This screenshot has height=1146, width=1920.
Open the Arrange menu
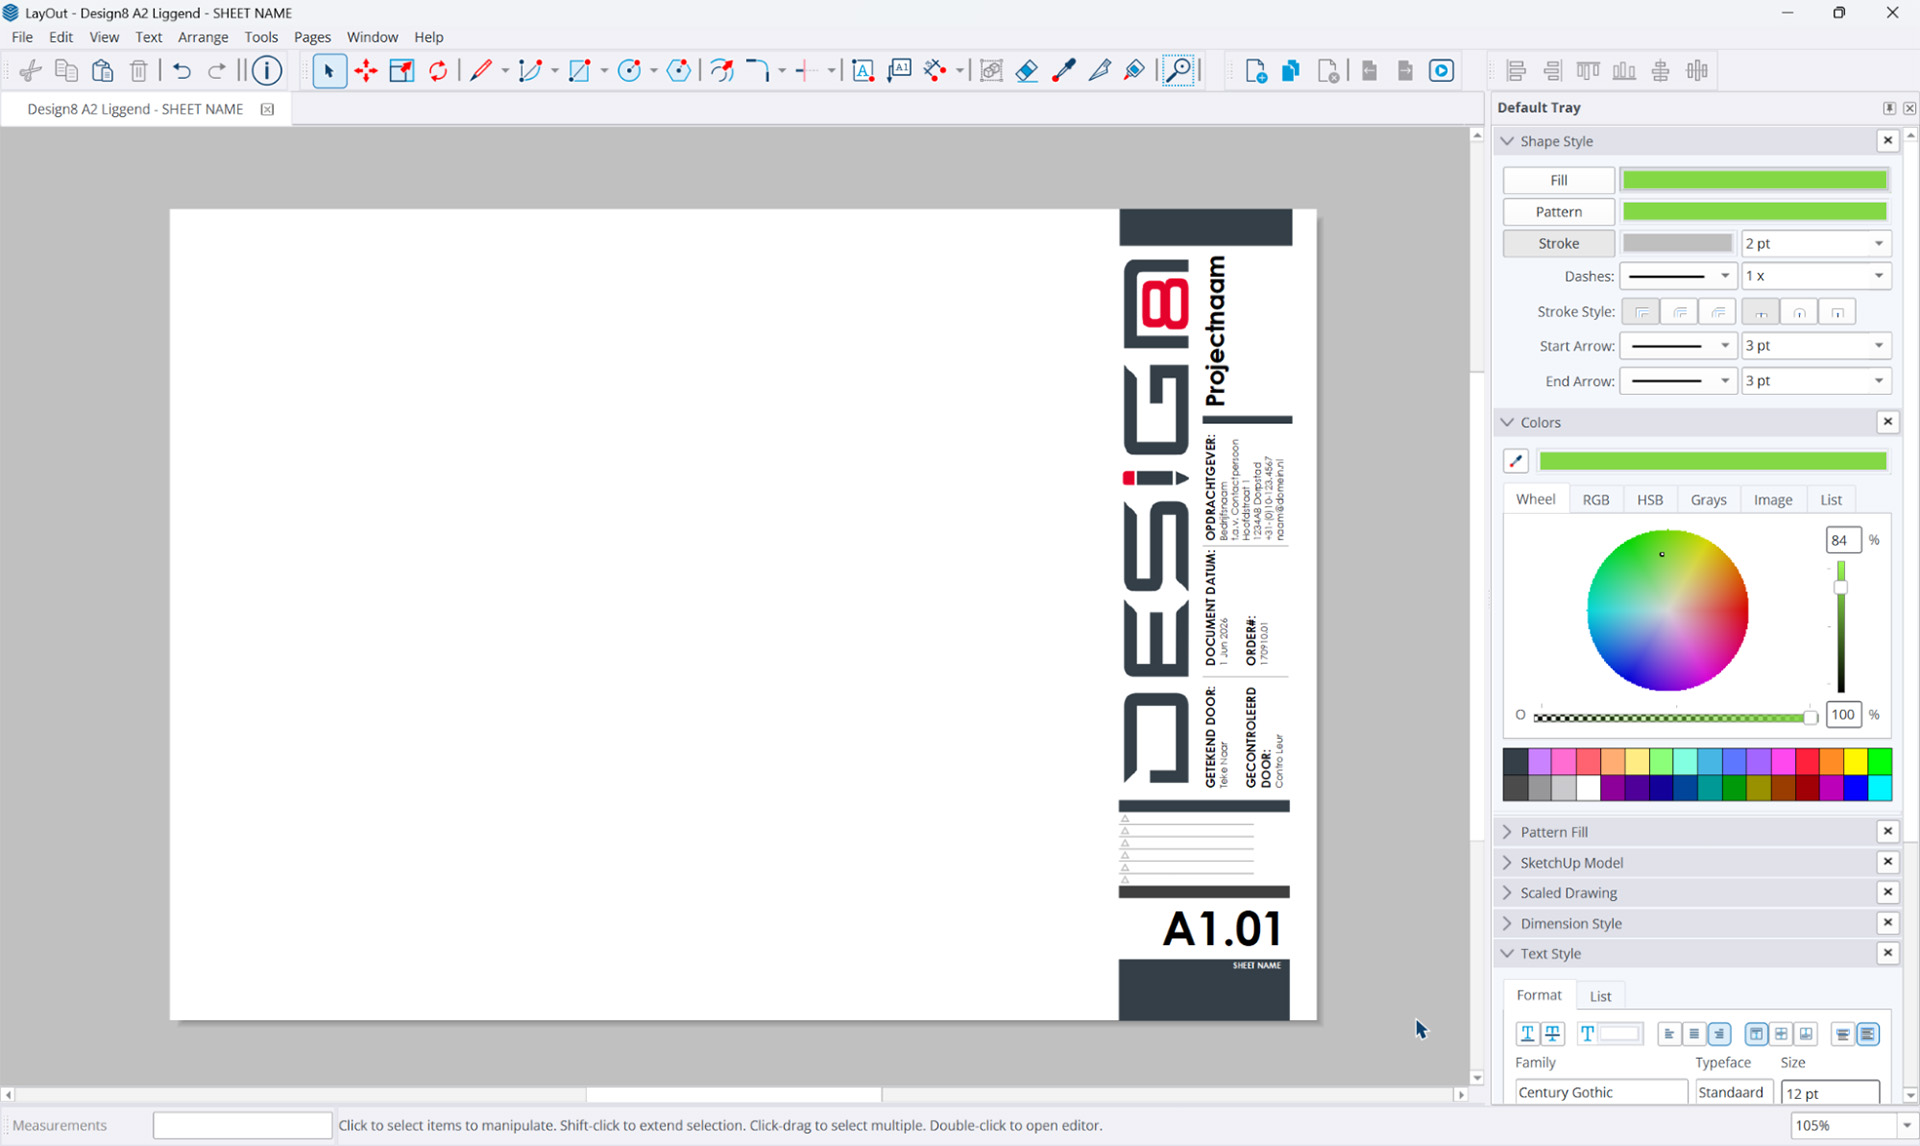coord(203,37)
